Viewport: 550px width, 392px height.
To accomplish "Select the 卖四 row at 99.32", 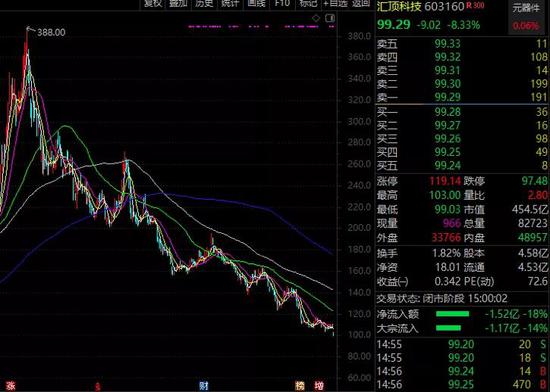I will tap(462, 57).
